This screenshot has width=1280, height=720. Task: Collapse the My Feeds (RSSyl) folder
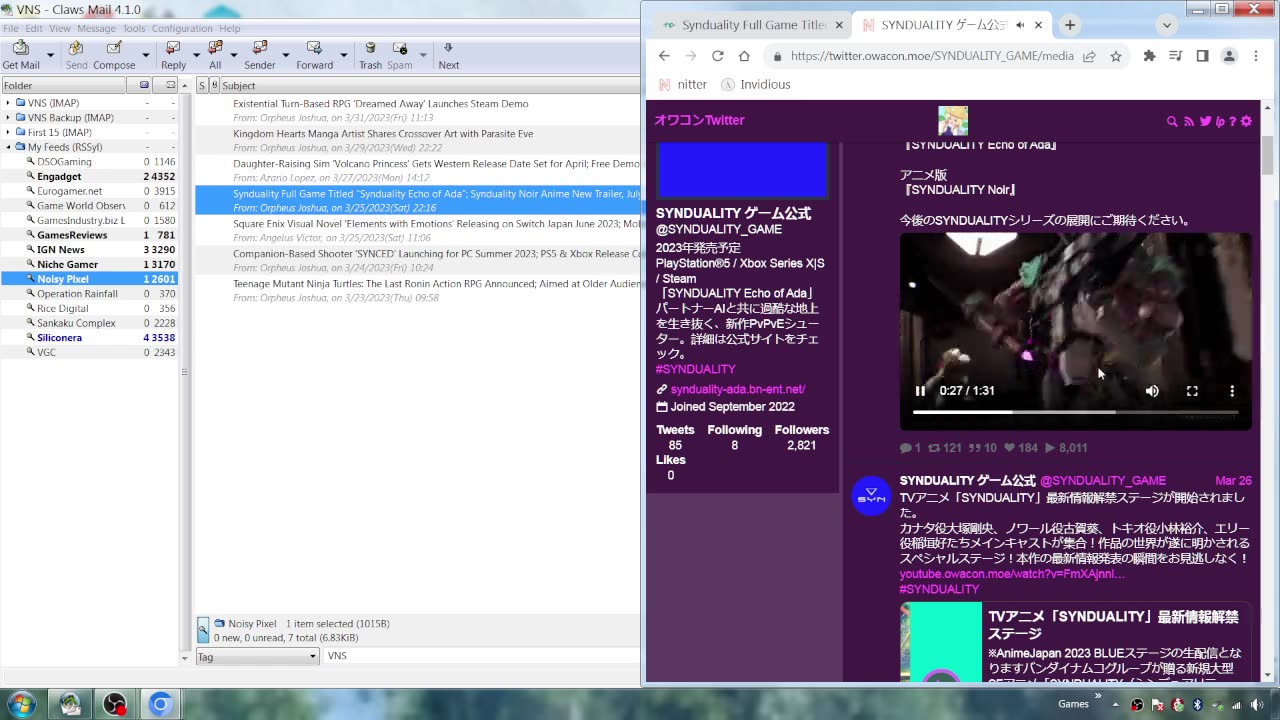(x=8, y=147)
